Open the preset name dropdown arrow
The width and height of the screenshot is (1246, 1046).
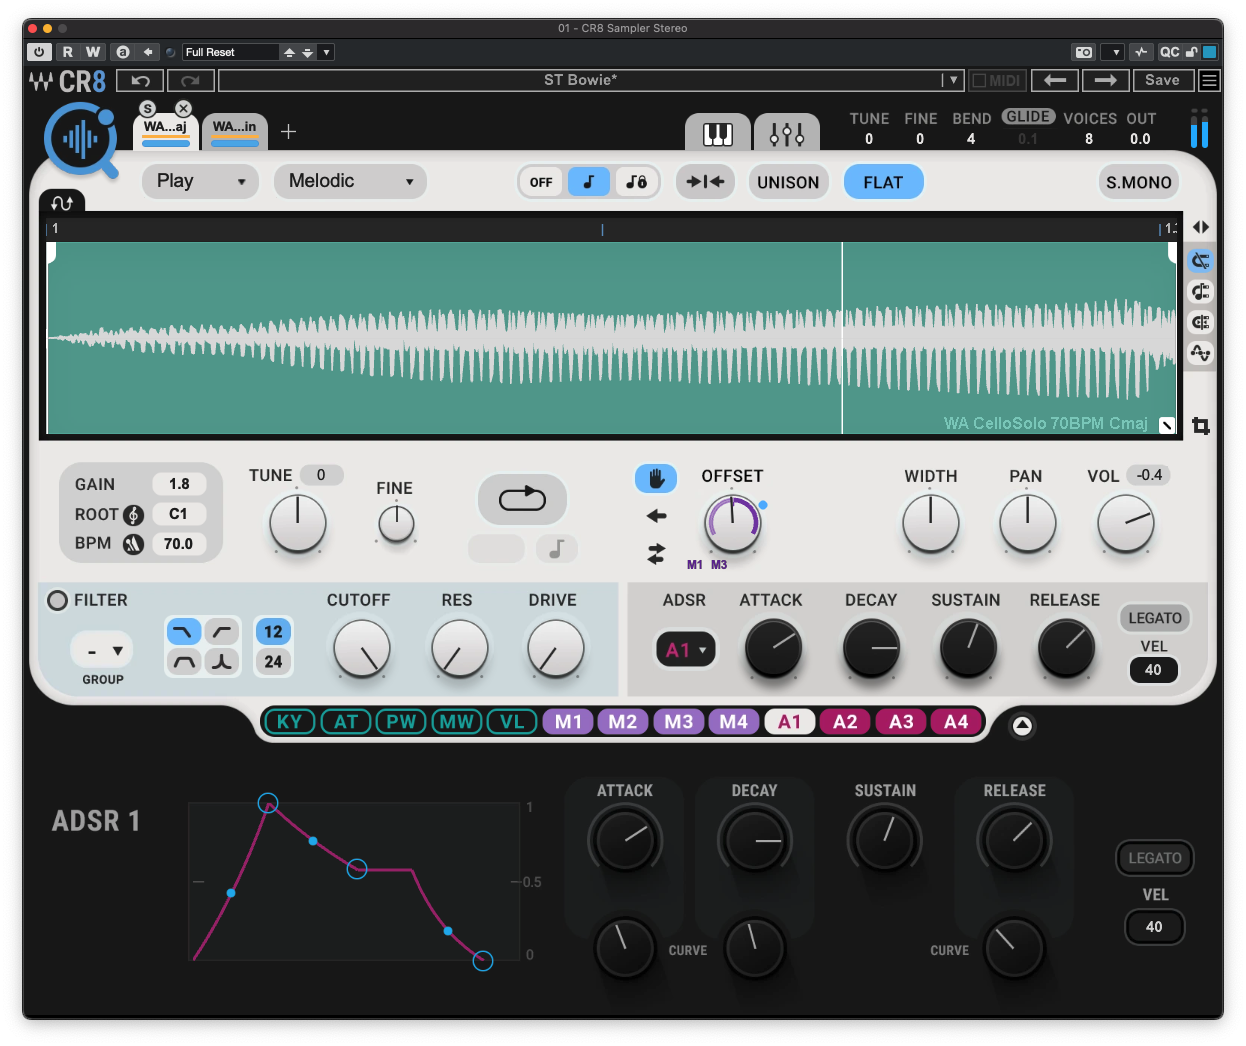click(x=953, y=80)
